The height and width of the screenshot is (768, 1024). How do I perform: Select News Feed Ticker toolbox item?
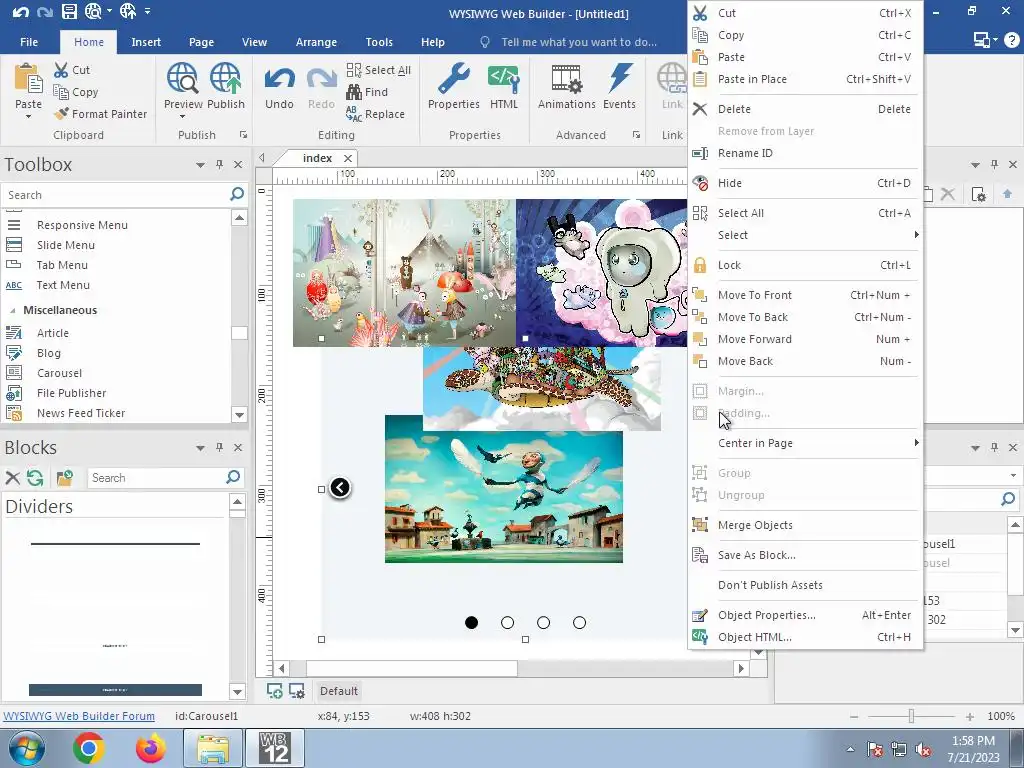click(x=81, y=413)
